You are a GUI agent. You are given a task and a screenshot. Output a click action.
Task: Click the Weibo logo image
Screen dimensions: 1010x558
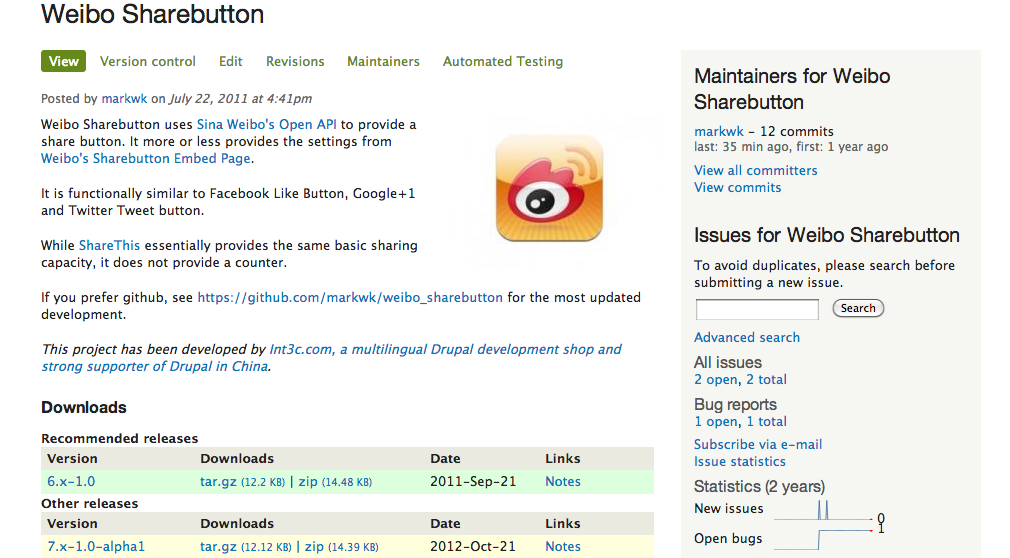(549, 188)
